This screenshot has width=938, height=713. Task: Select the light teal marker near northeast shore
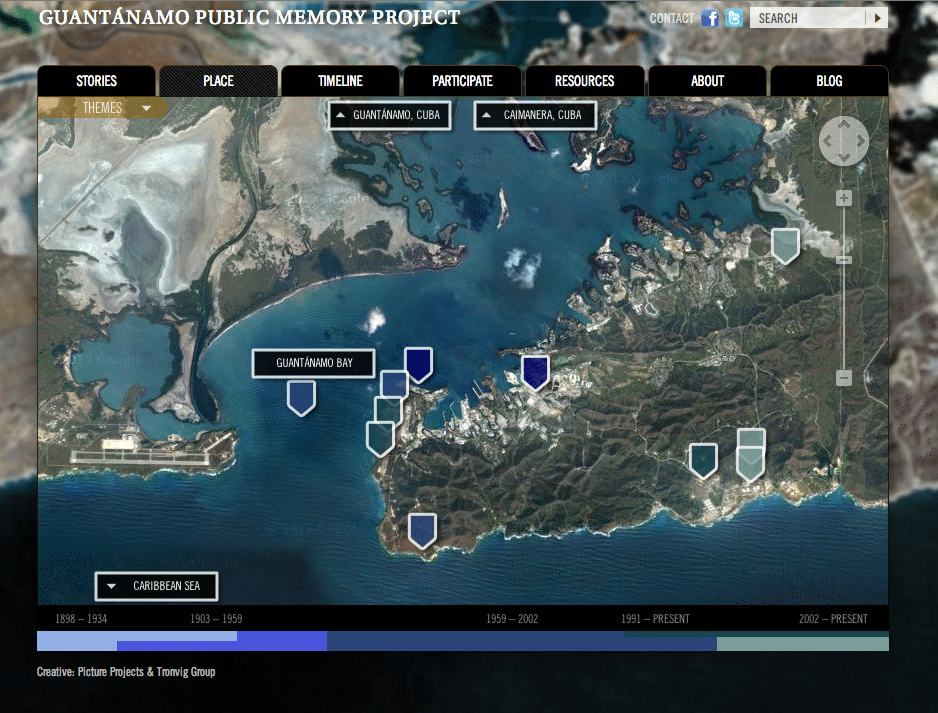pyautogui.click(x=785, y=246)
